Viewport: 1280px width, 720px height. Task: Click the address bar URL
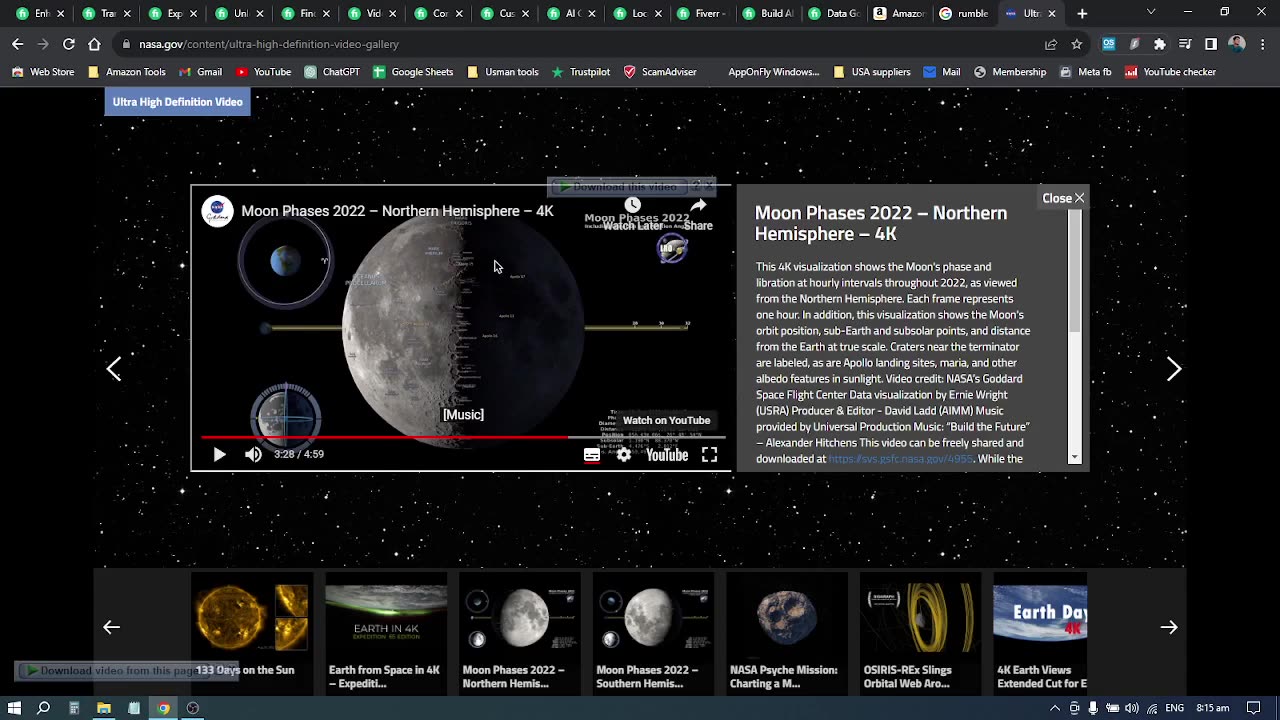coord(269,44)
